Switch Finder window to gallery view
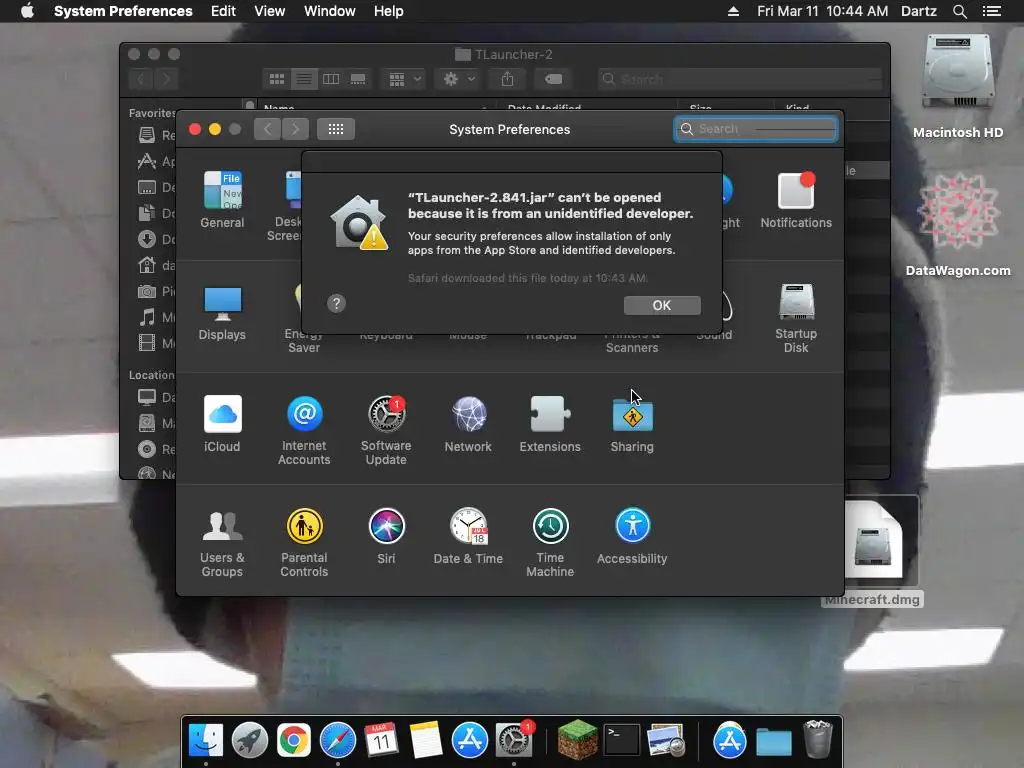The height and width of the screenshot is (768, 1024). [358, 79]
